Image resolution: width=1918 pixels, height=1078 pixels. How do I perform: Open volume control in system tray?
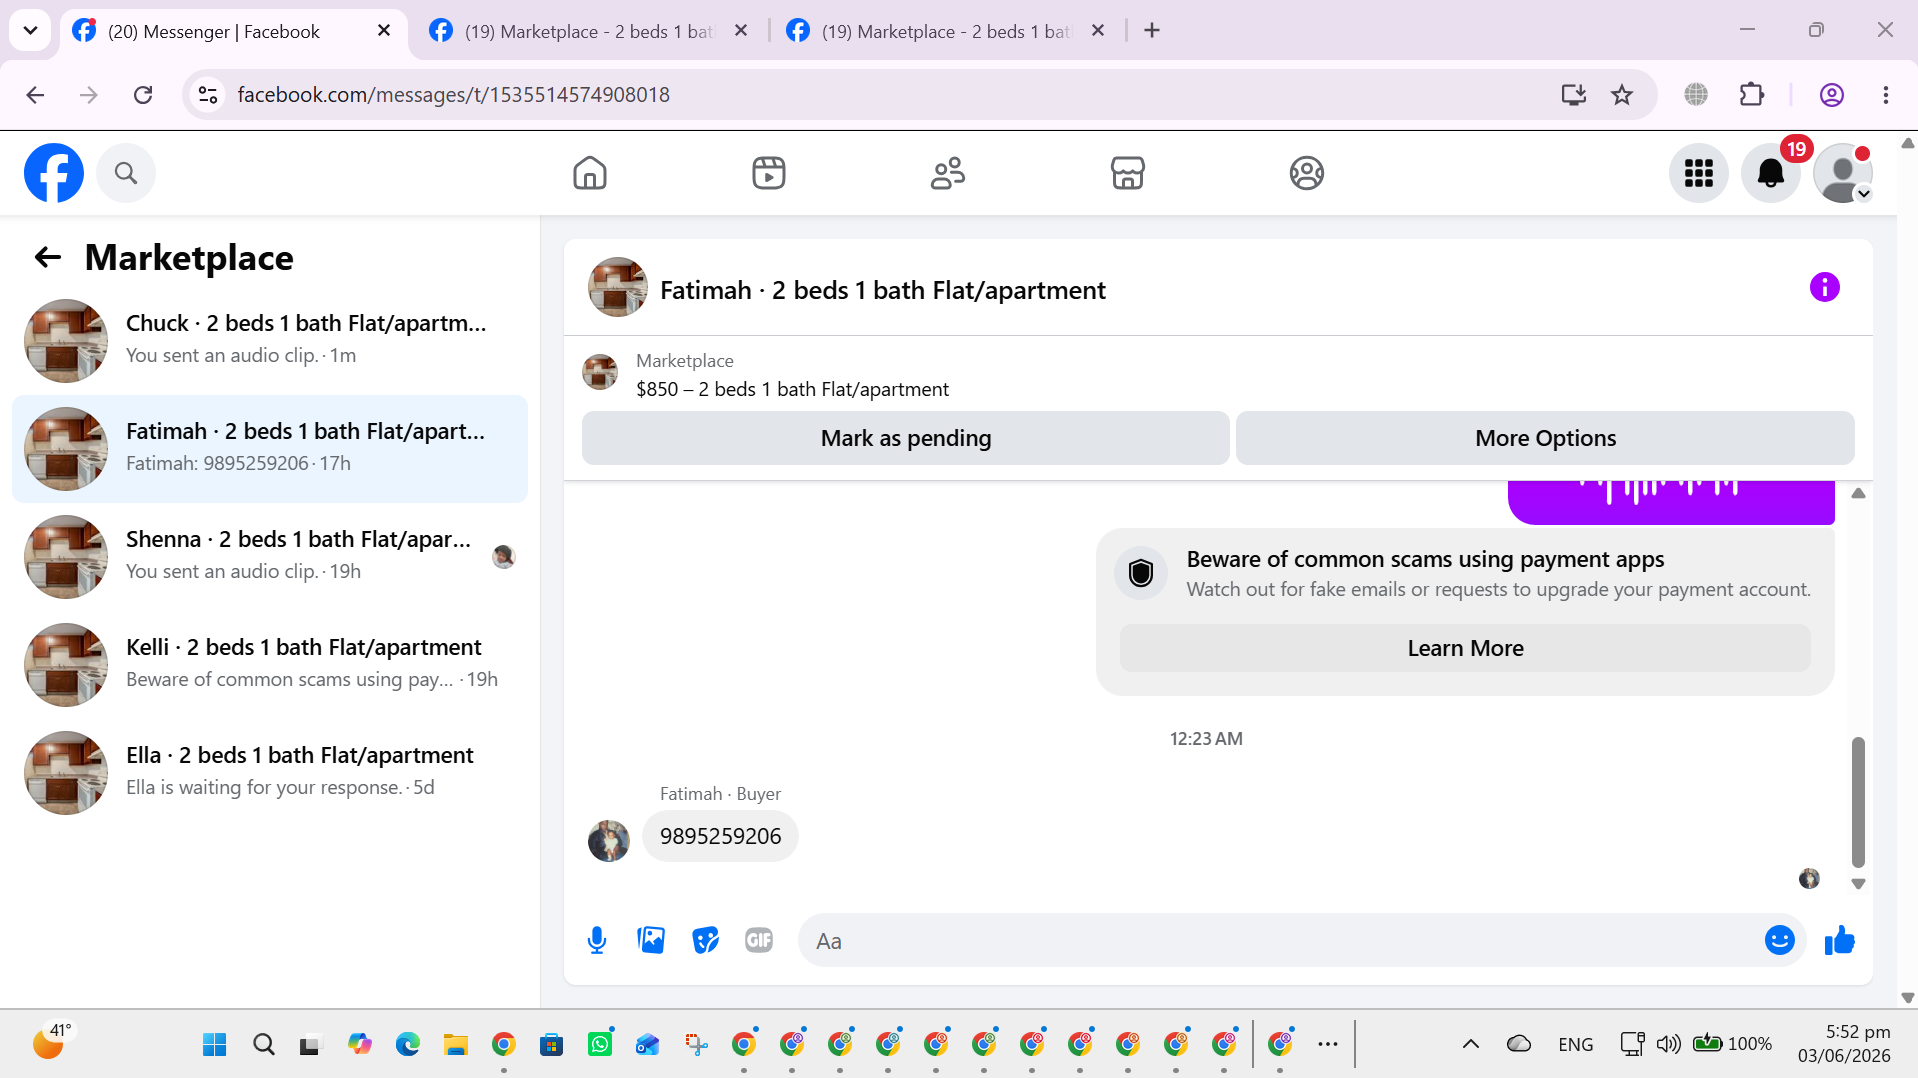click(x=1668, y=1045)
